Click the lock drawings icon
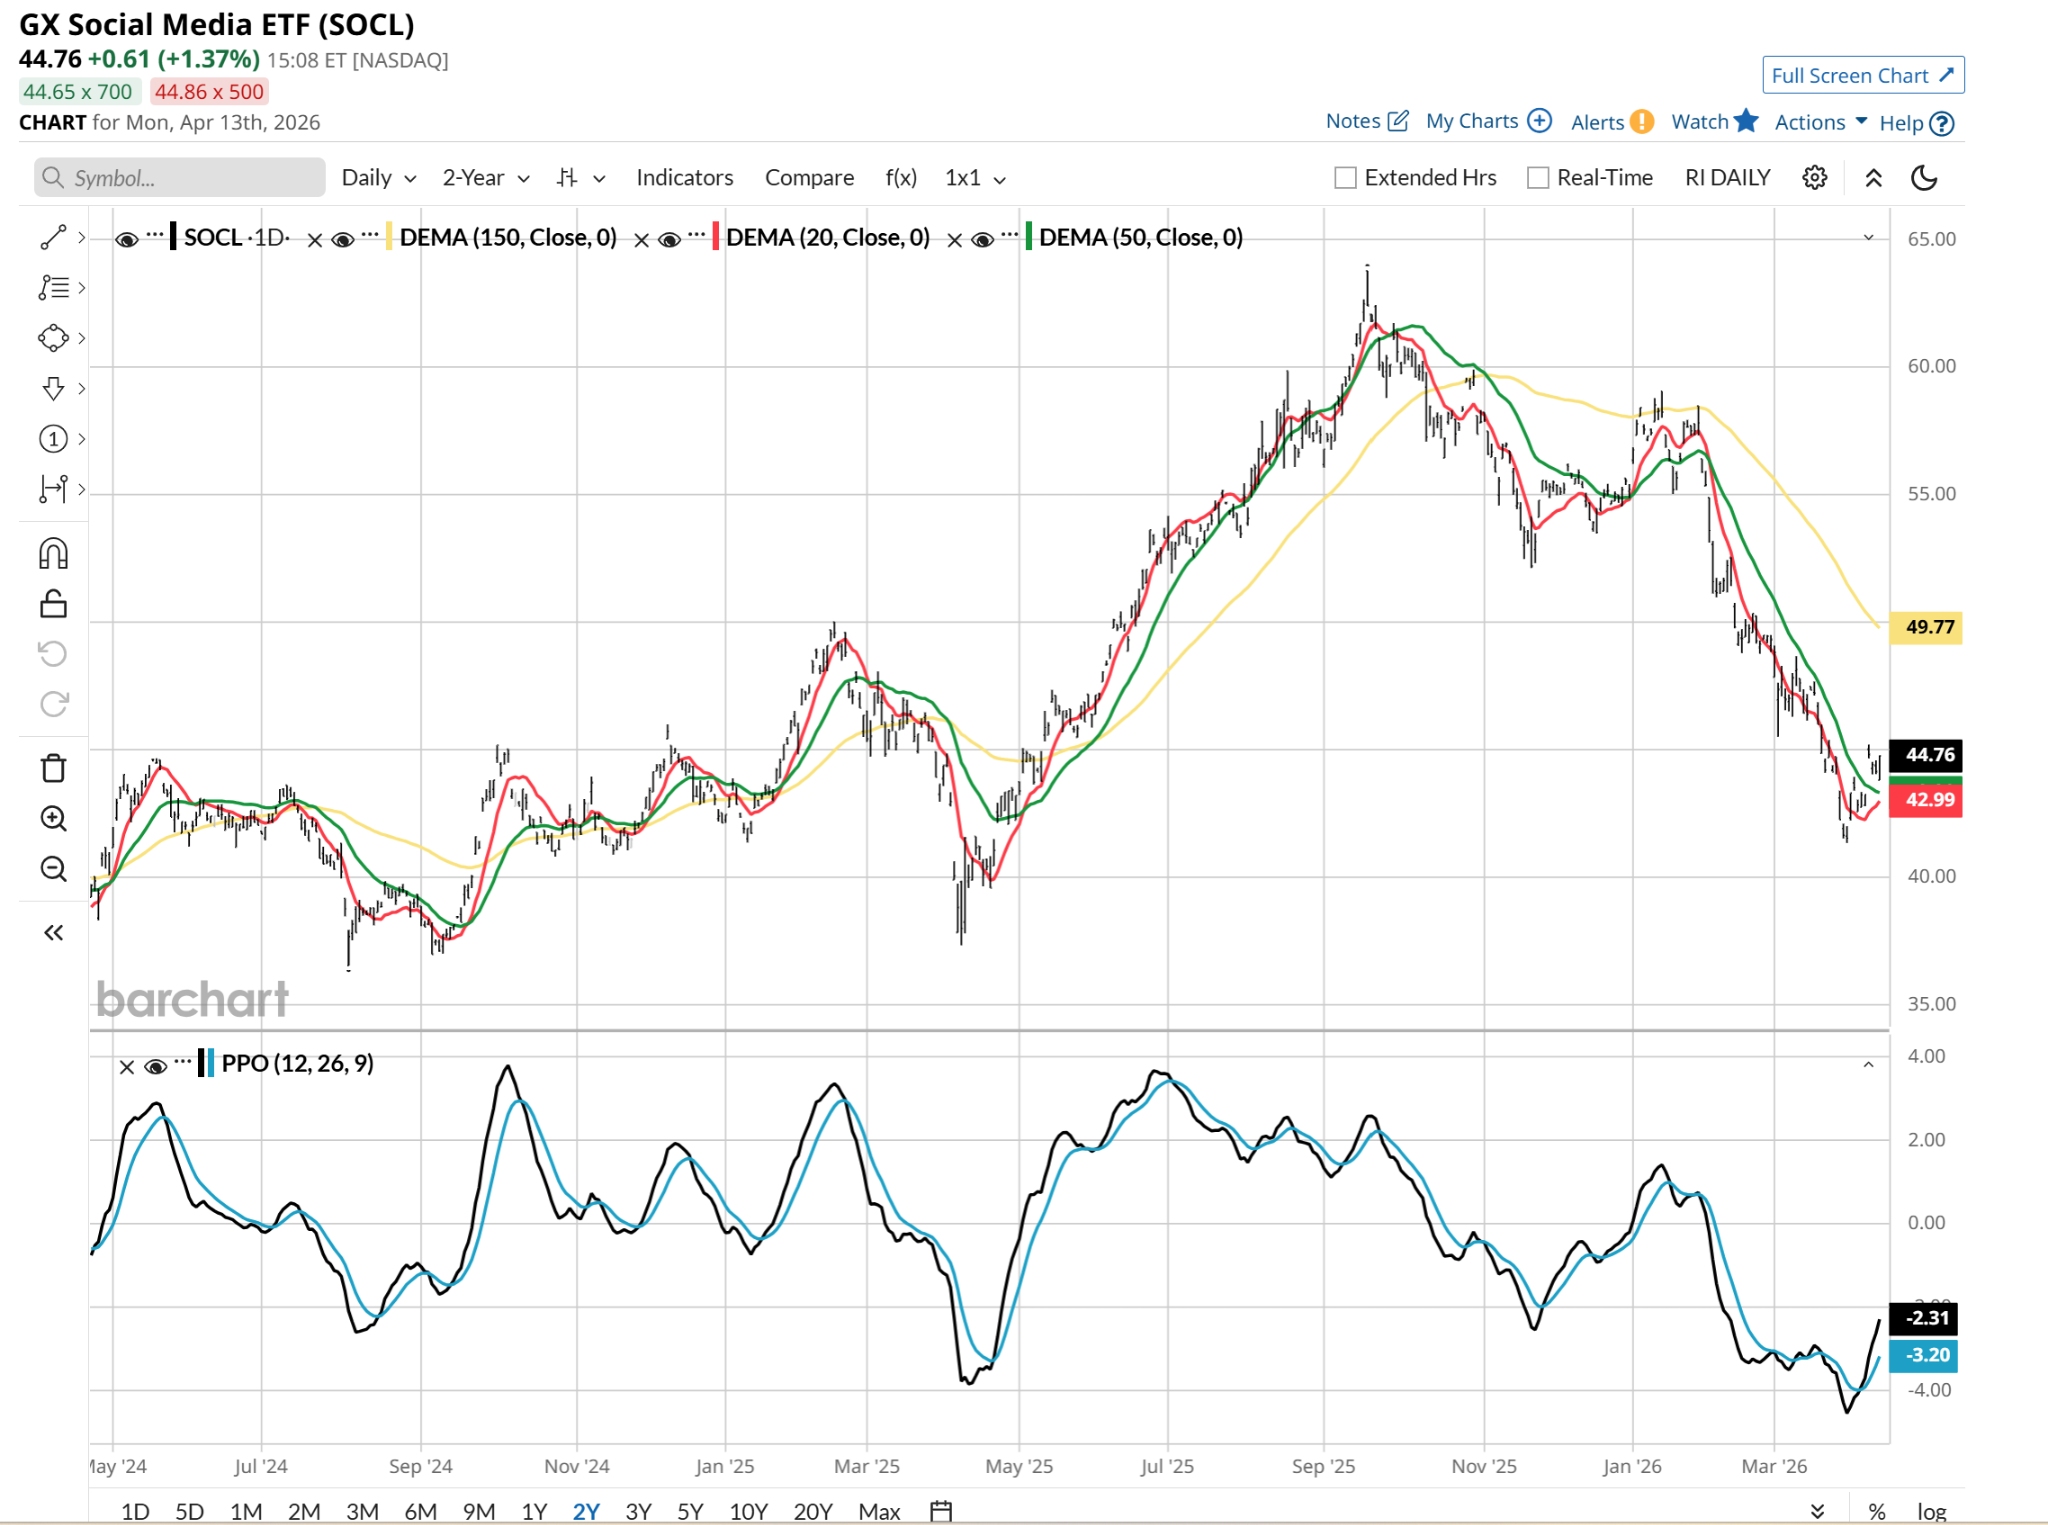This screenshot has width=2048, height=1525. tap(53, 604)
